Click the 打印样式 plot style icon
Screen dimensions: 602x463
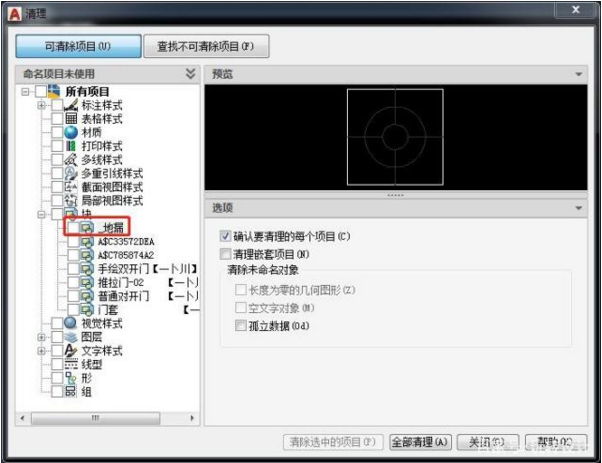(71, 146)
